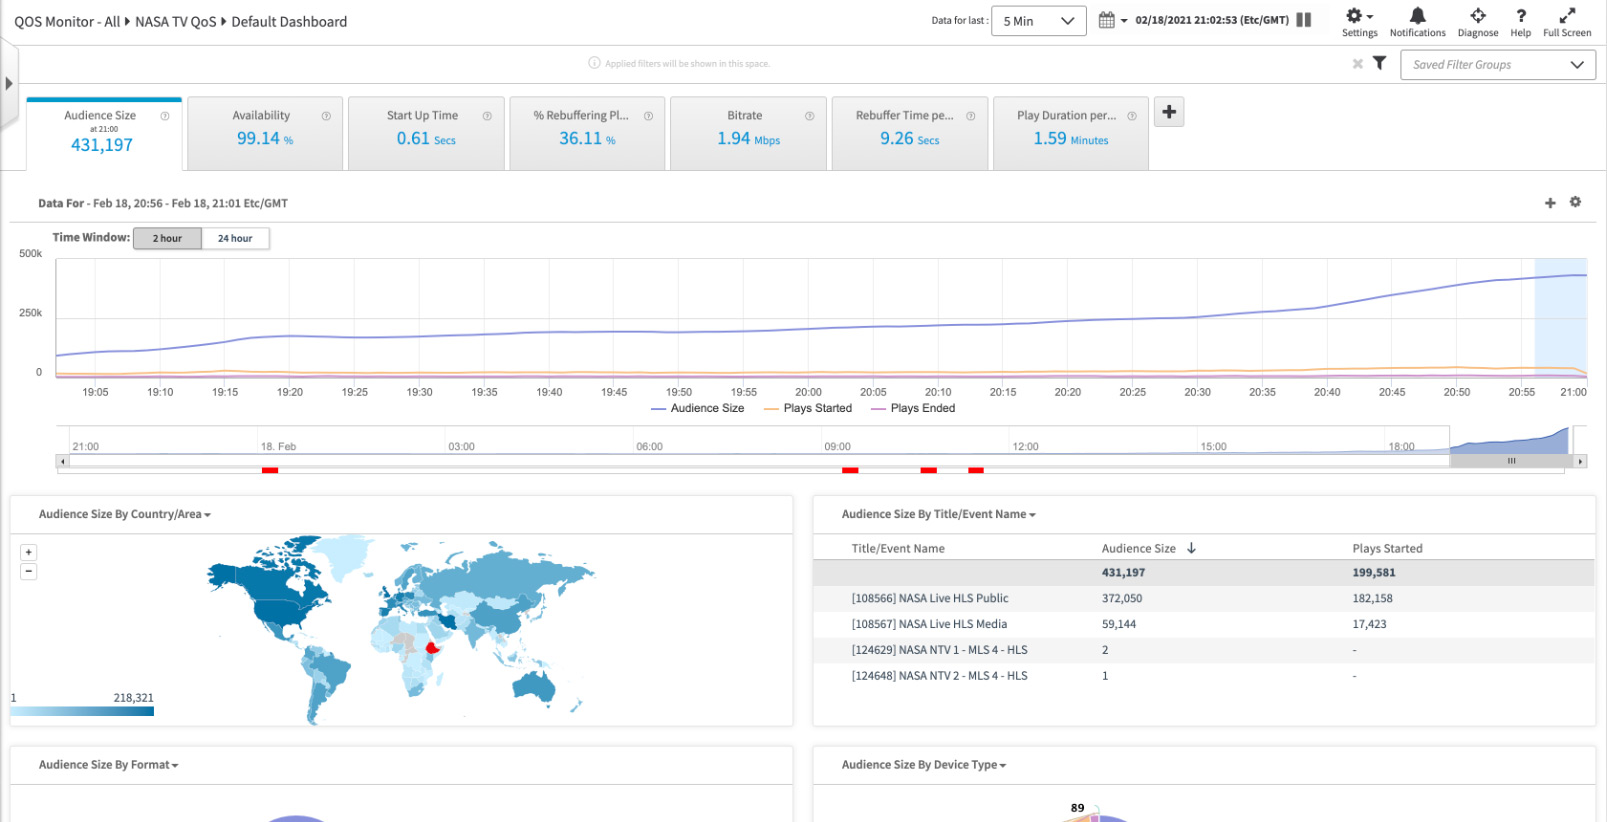Viewport: 1607px width, 822px height.
Task: Go to NASA TV QoS breadcrumb
Action: coord(175,21)
